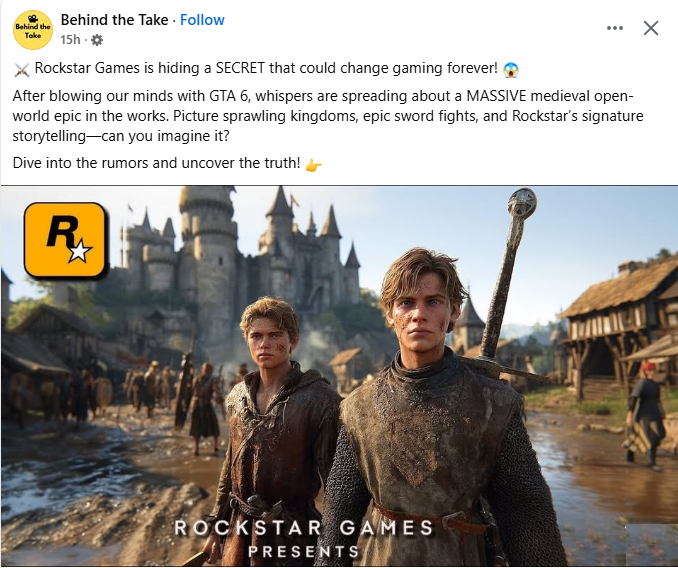Follow the Behind the Take page
Screen dimensions: 678x568
[x=202, y=20]
